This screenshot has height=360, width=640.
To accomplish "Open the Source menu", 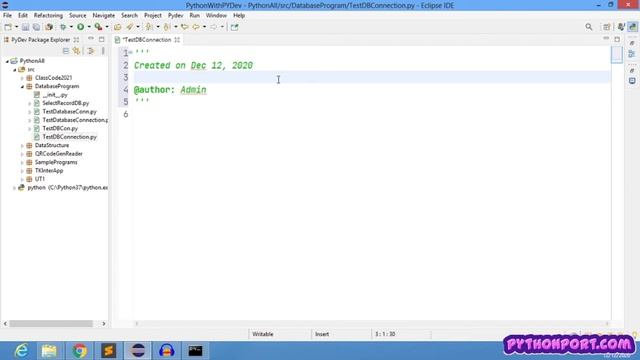I will [x=78, y=16].
